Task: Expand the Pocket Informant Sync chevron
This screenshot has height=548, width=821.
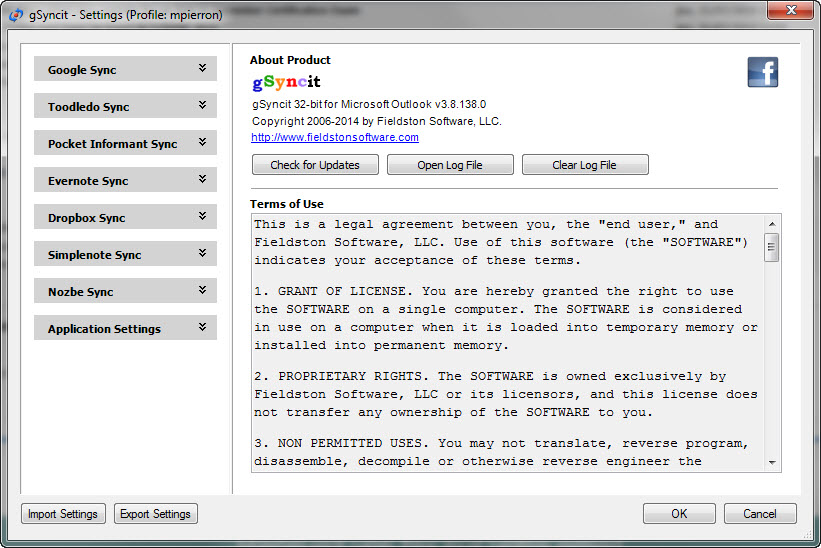Action: coord(202,142)
